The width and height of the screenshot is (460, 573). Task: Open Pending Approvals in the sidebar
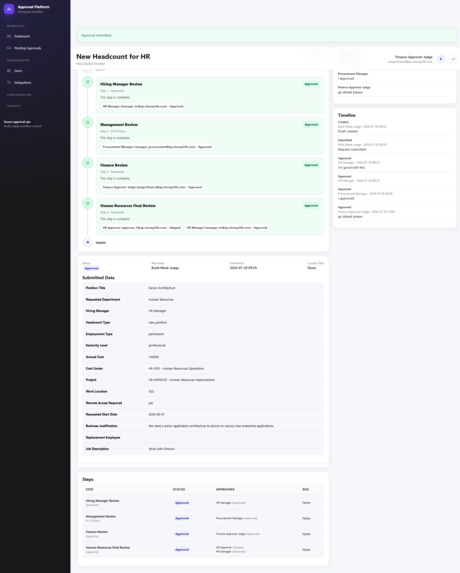27,48
